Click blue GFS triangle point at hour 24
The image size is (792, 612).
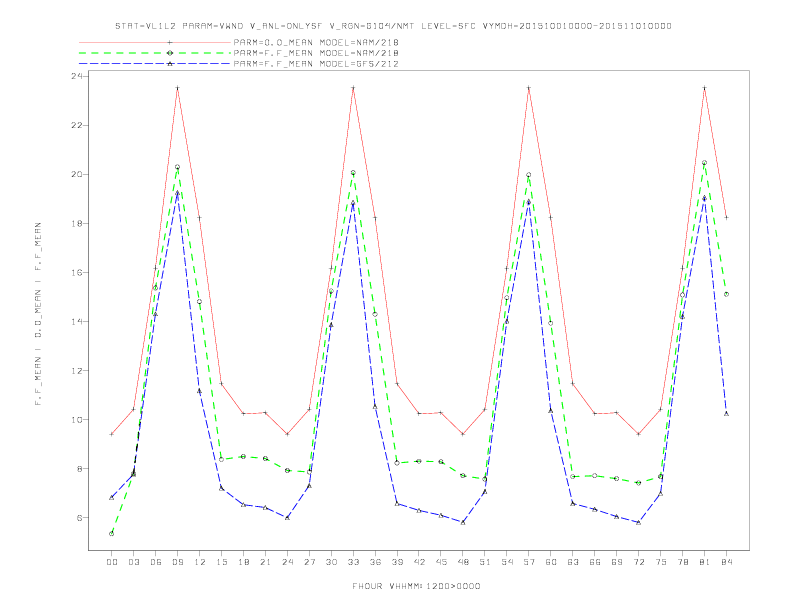[x=287, y=518]
